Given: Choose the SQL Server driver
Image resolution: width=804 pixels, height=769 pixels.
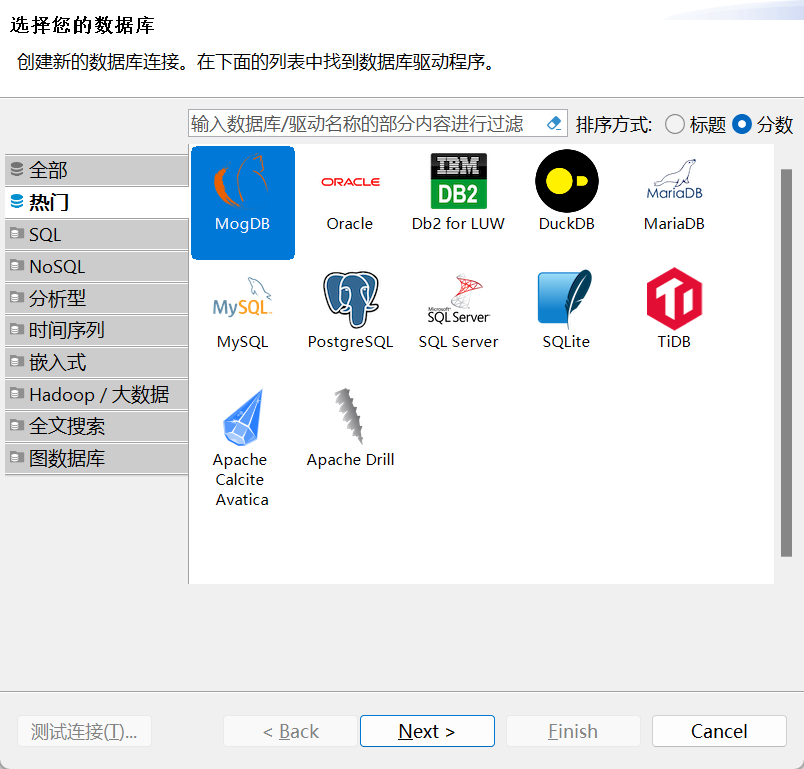Looking at the screenshot, I should click(458, 311).
